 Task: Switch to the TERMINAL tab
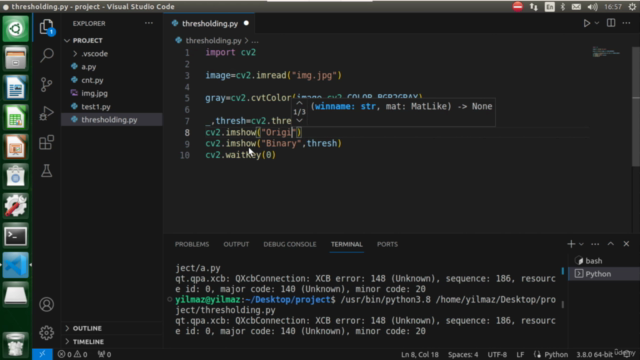click(x=347, y=244)
